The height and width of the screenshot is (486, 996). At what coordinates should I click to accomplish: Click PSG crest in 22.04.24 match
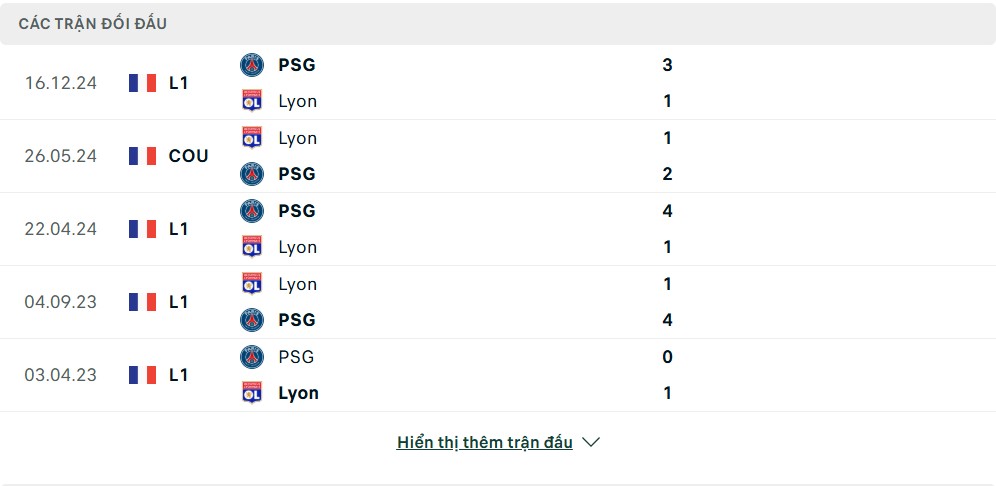(x=252, y=211)
